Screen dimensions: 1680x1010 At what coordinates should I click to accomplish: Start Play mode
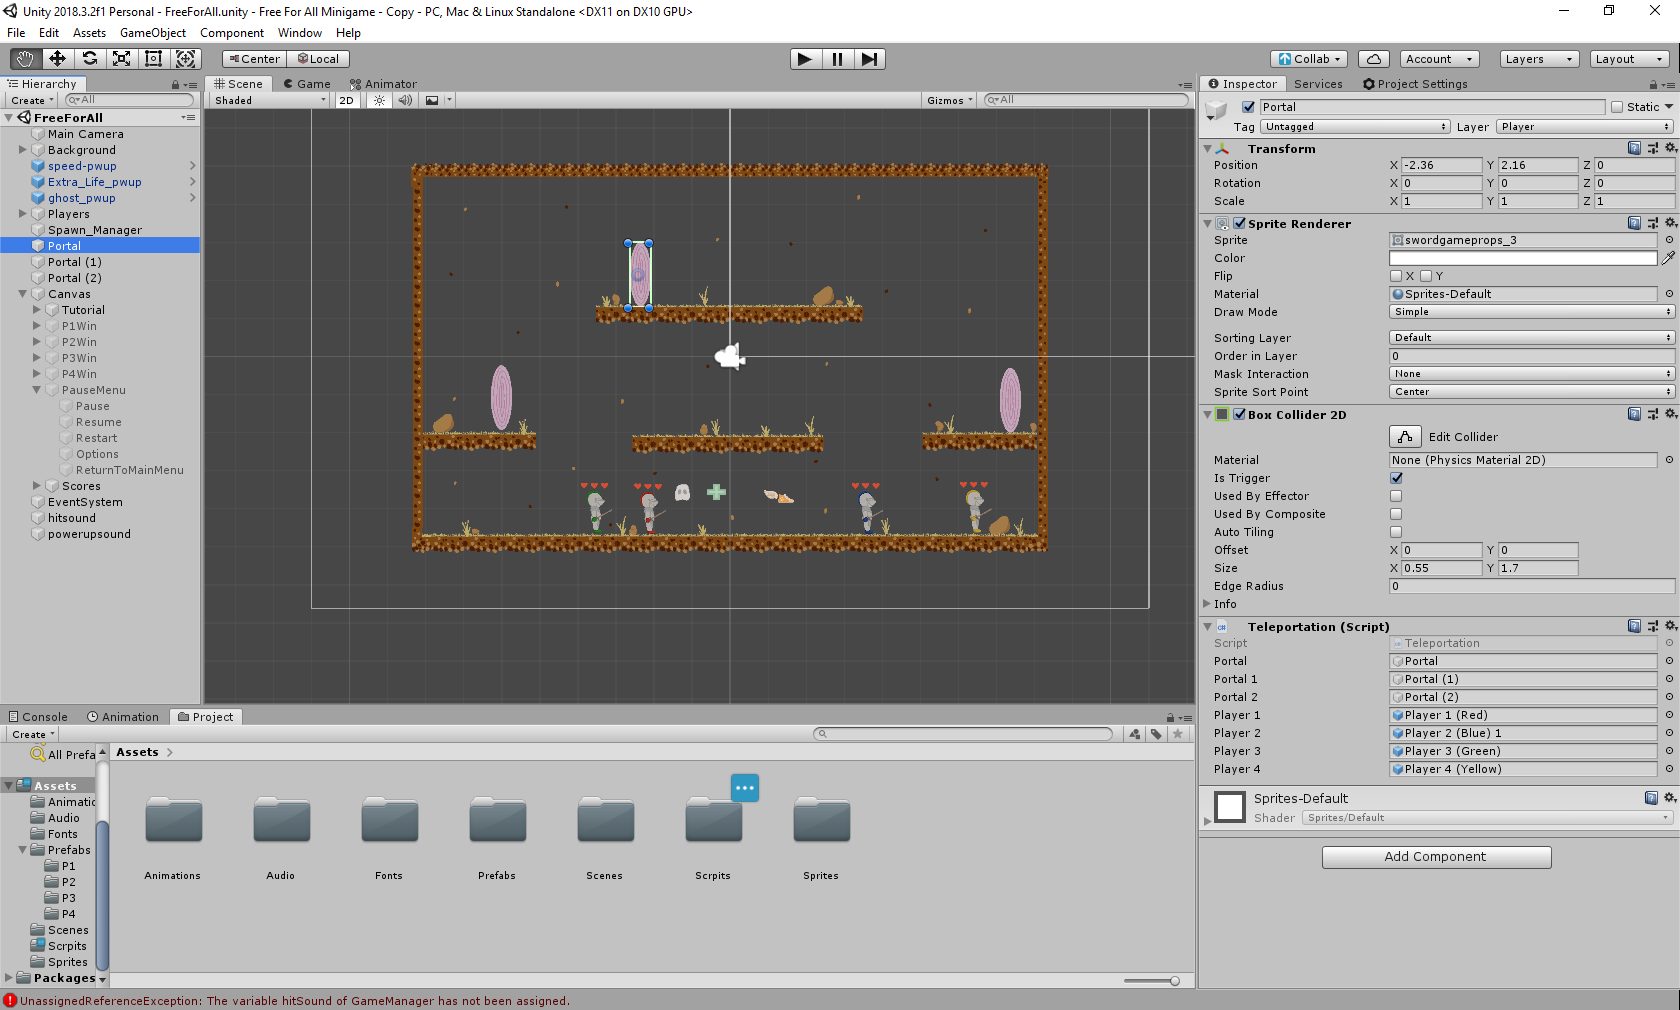(805, 59)
